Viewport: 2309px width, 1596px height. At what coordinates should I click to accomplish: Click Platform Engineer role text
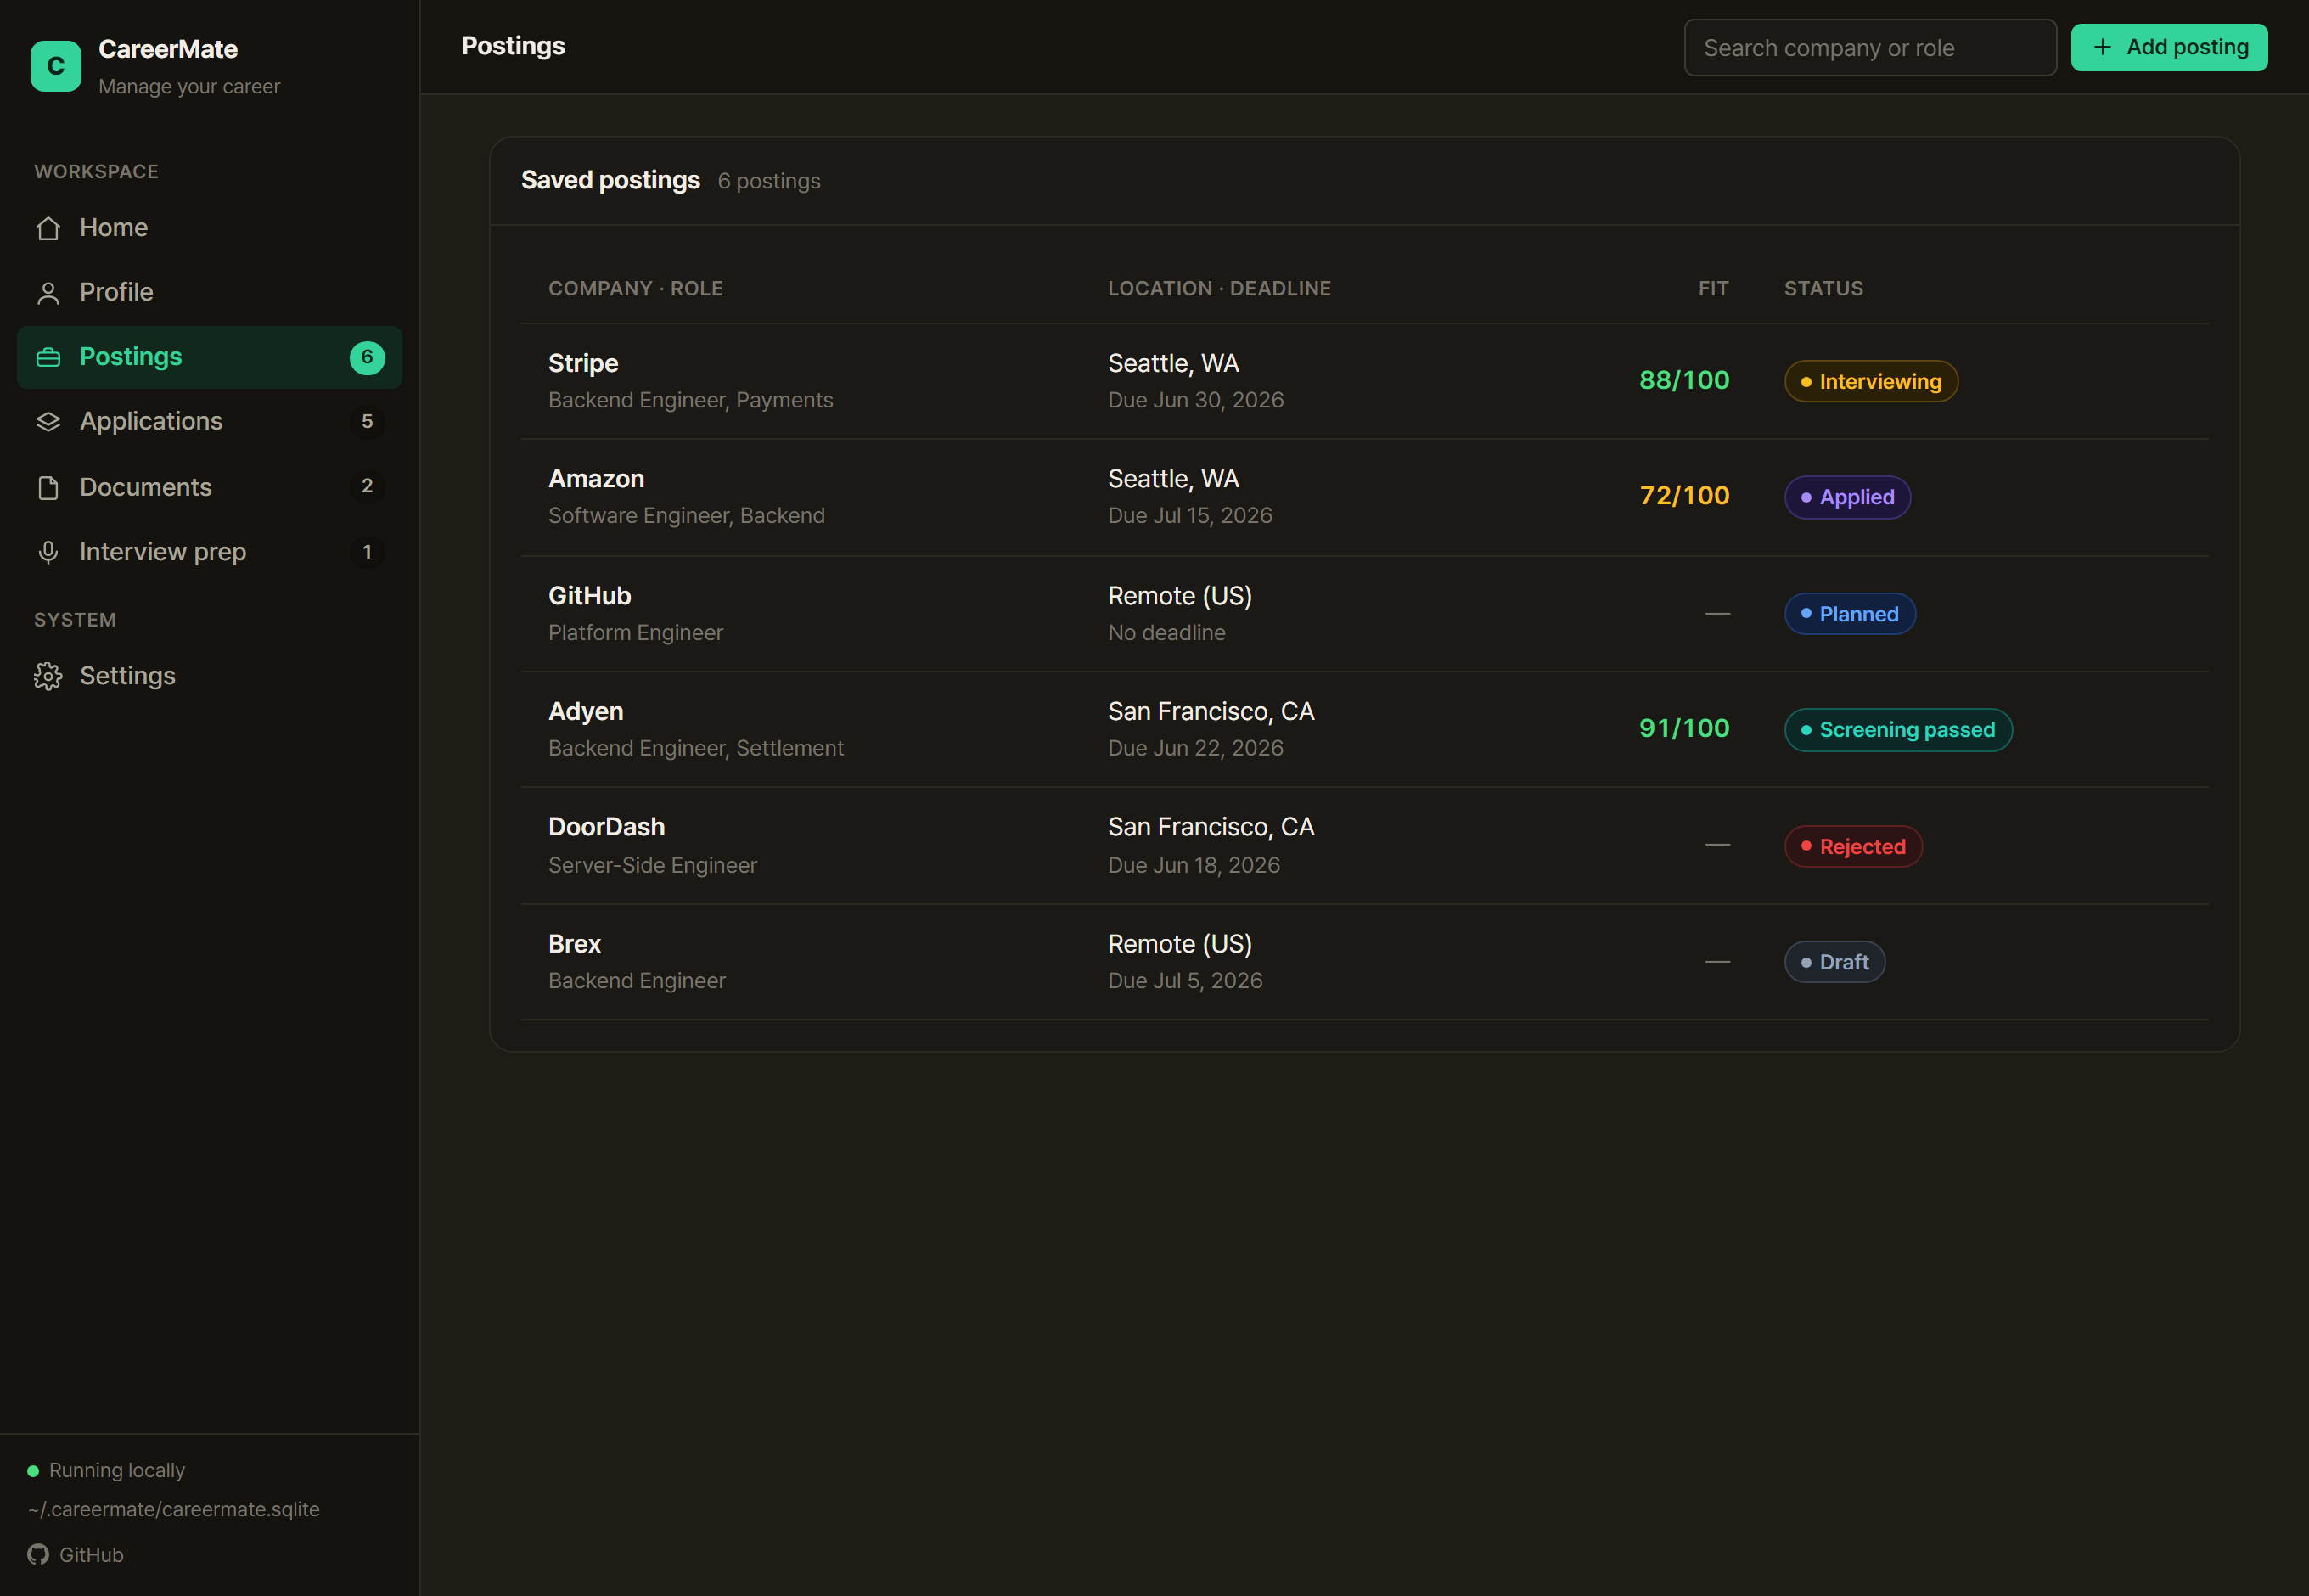point(635,633)
